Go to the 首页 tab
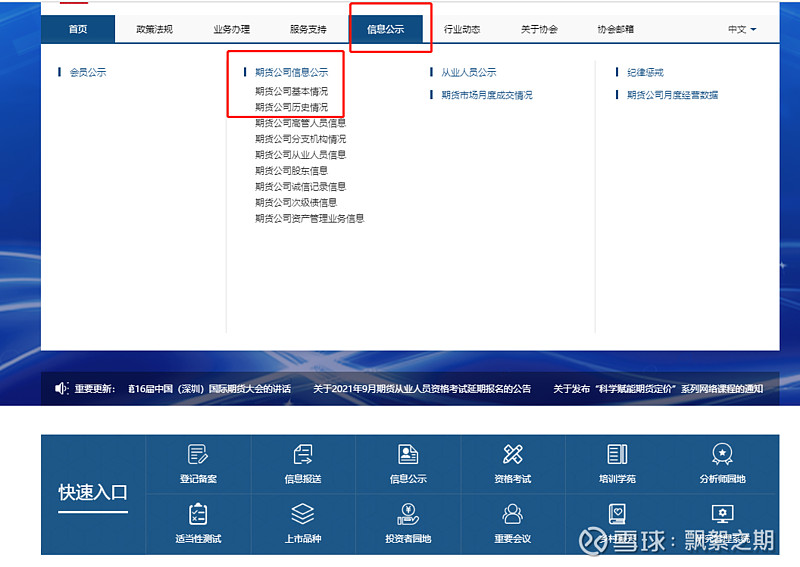800x567 pixels. coord(78,29)
